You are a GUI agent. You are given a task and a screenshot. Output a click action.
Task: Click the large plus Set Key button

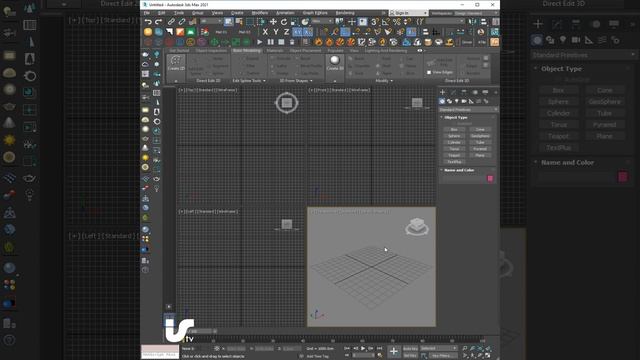393,351
